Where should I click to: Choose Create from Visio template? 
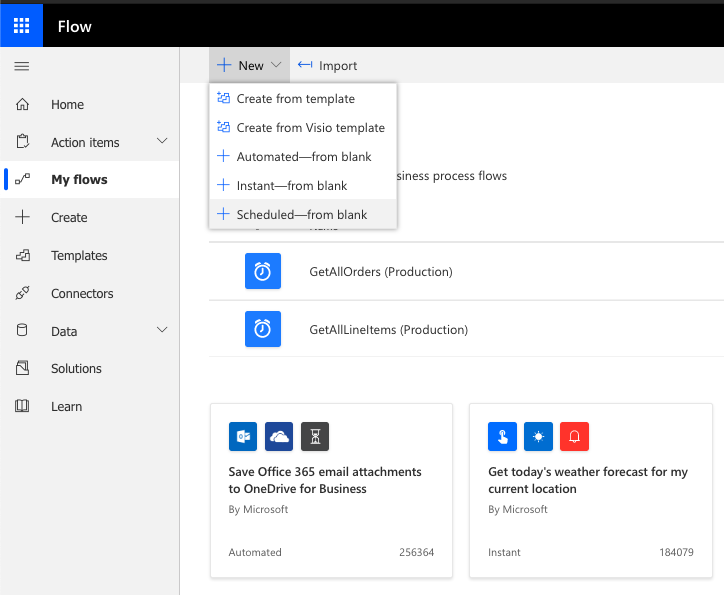click(x=310, y=128)
